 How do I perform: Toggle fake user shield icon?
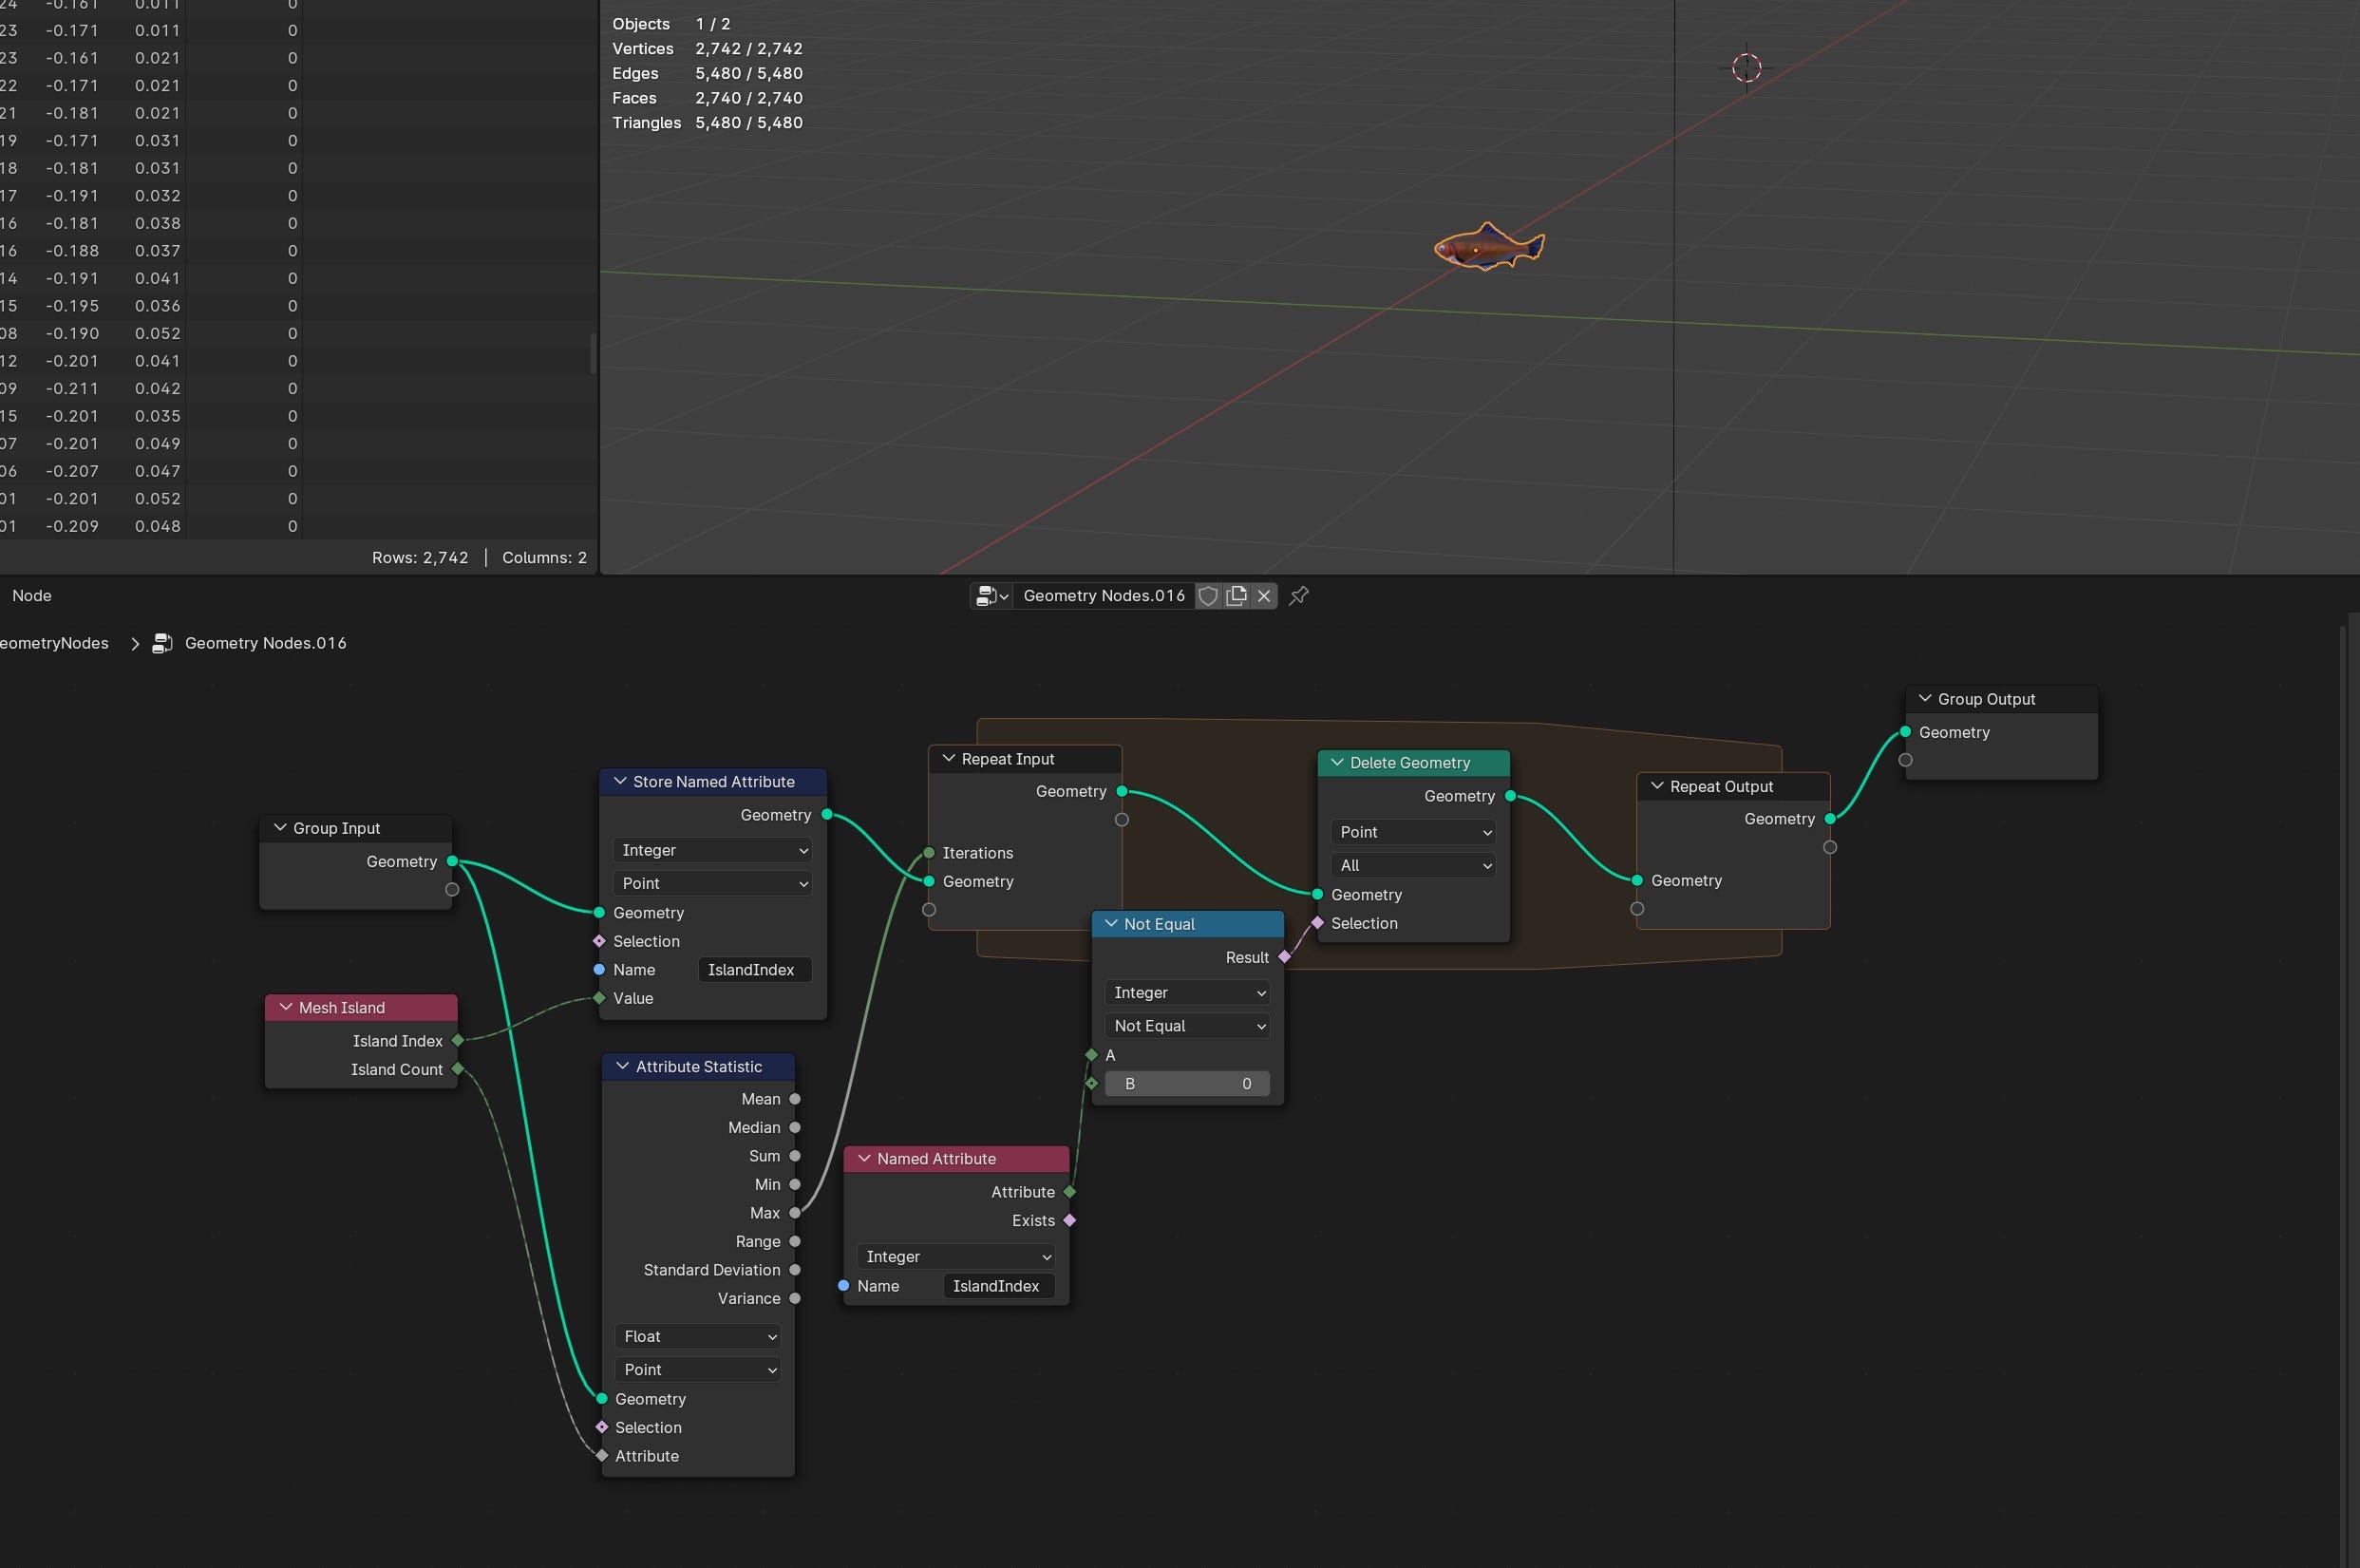(1208, 596)
